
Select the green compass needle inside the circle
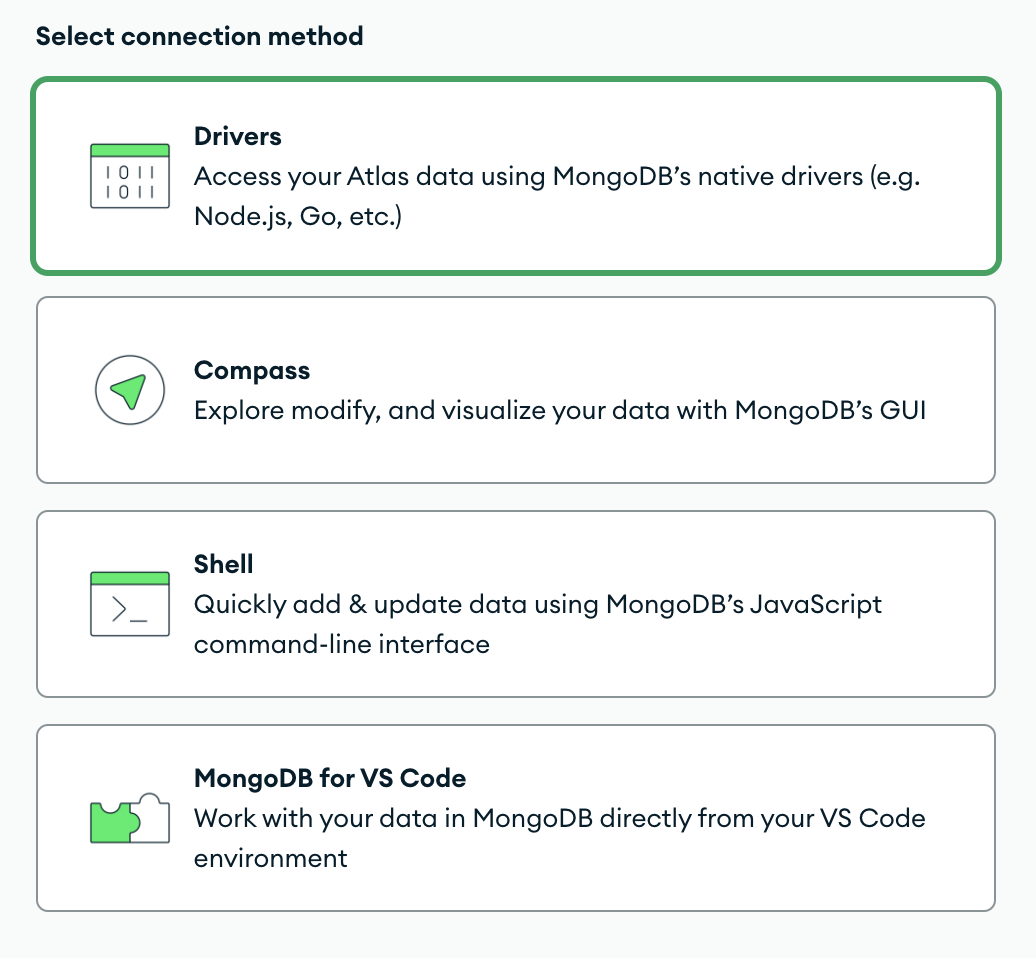129,389
